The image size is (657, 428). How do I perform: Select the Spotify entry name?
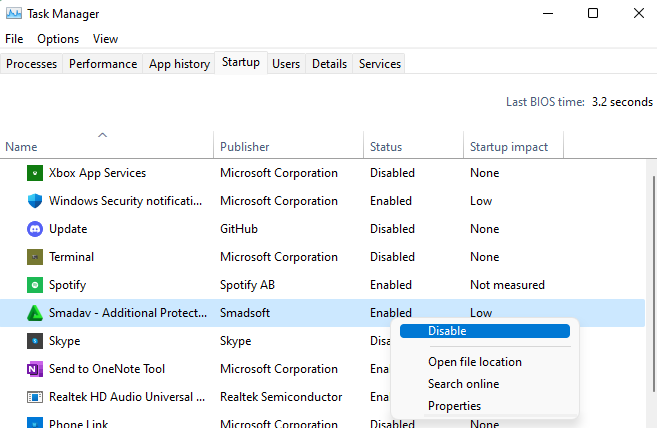67,285
